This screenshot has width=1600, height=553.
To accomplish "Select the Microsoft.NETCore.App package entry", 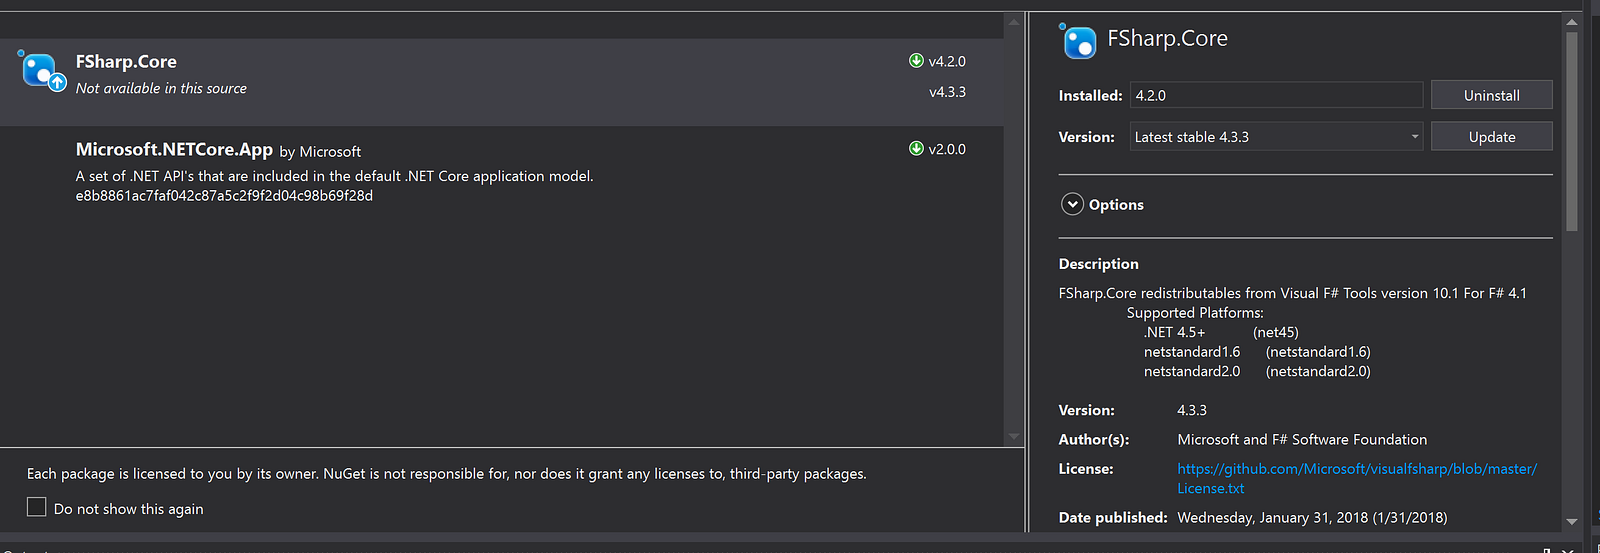I will click(174, 150).
